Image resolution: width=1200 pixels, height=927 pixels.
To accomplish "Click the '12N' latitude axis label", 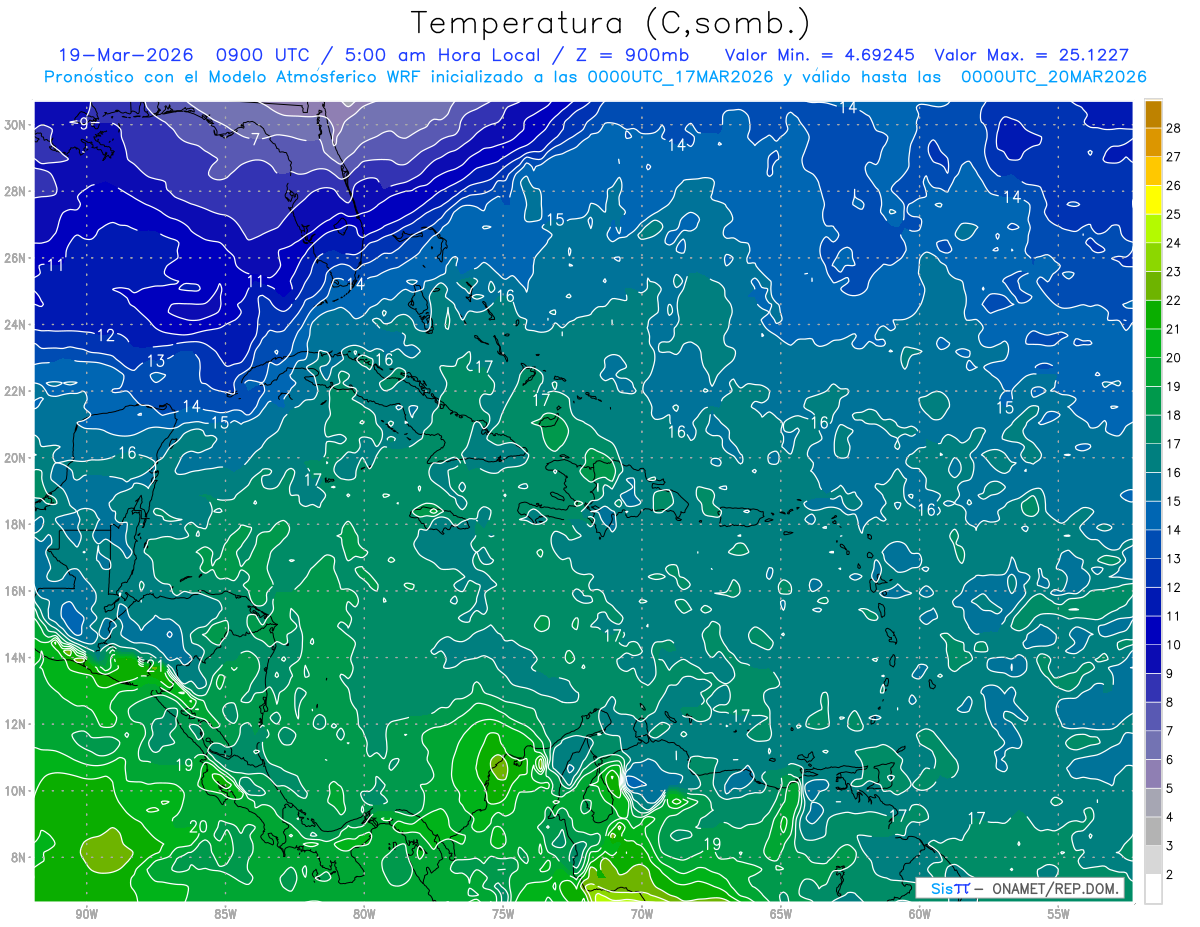I will click(16, 724).
